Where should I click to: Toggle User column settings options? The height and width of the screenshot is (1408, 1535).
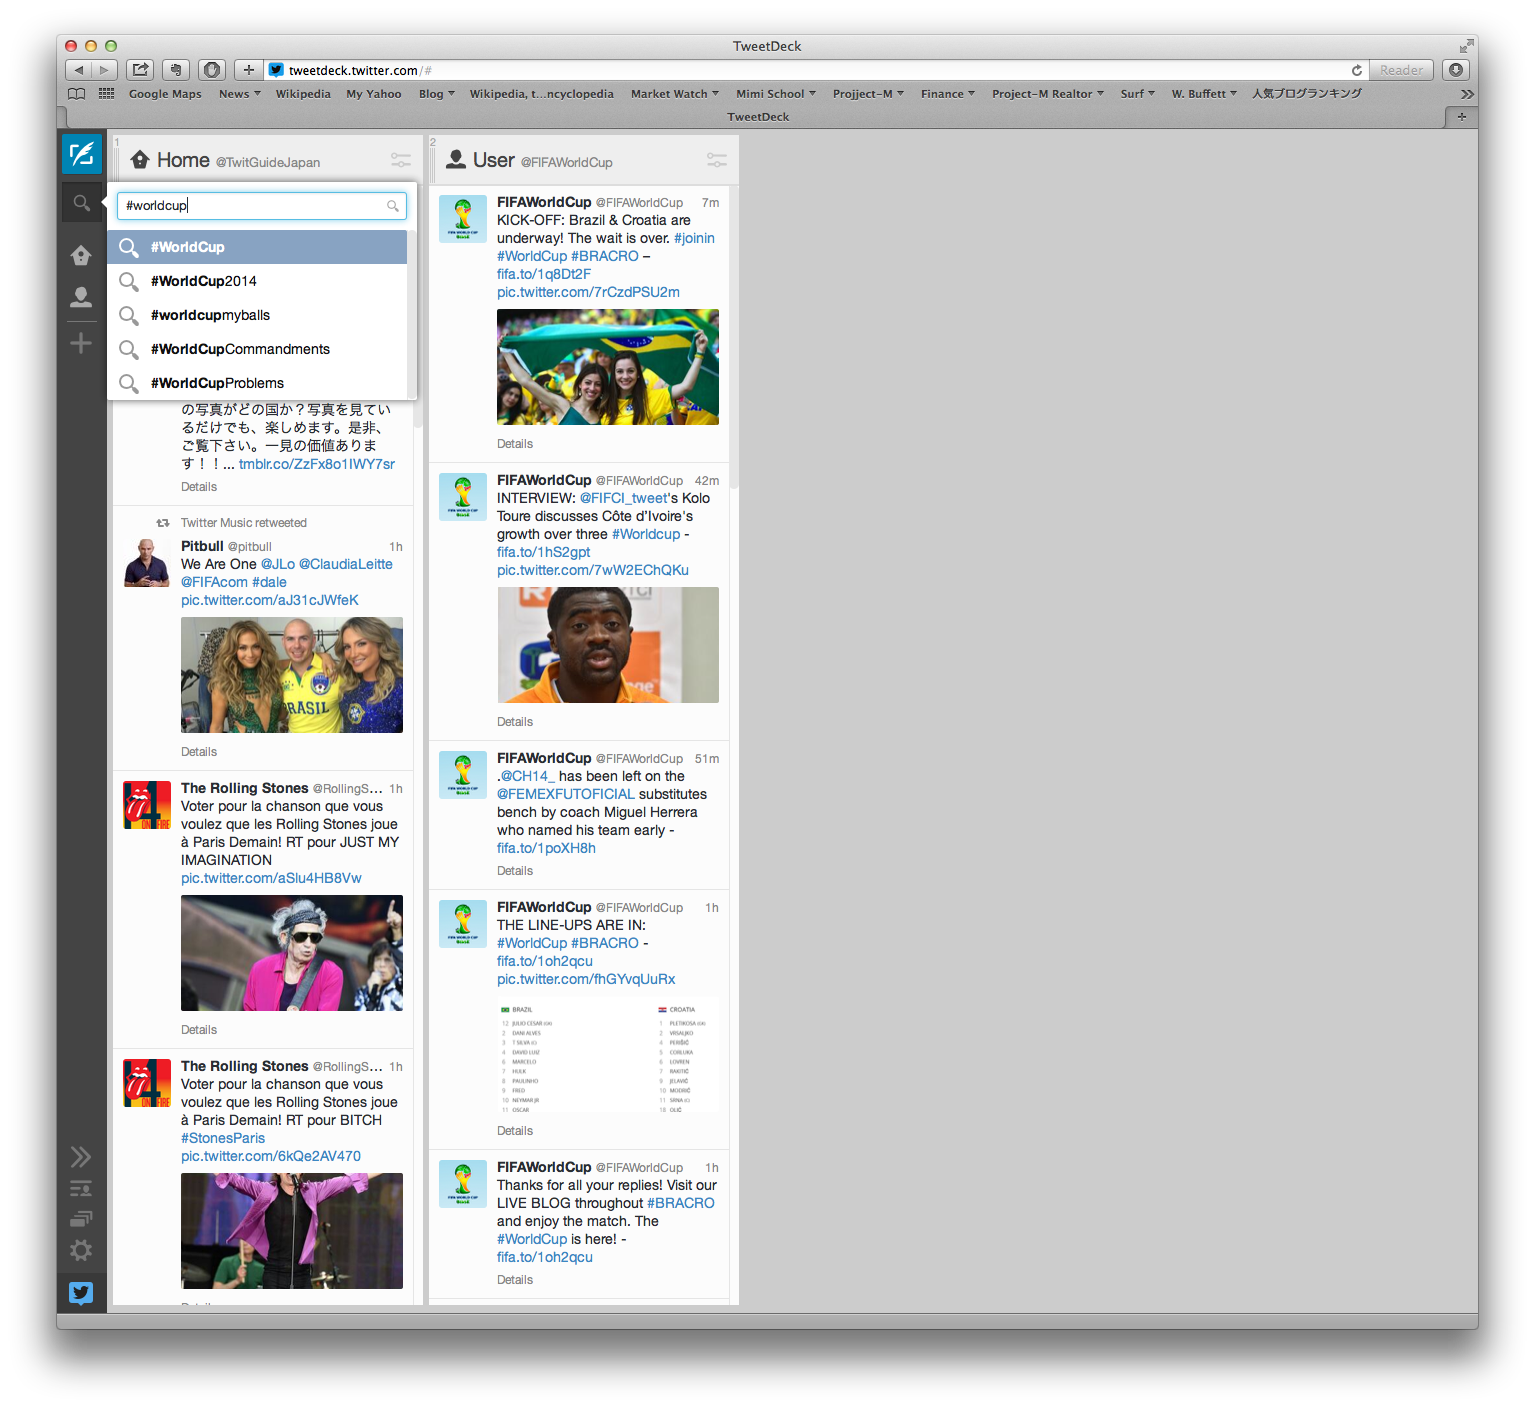click(716, 160)
